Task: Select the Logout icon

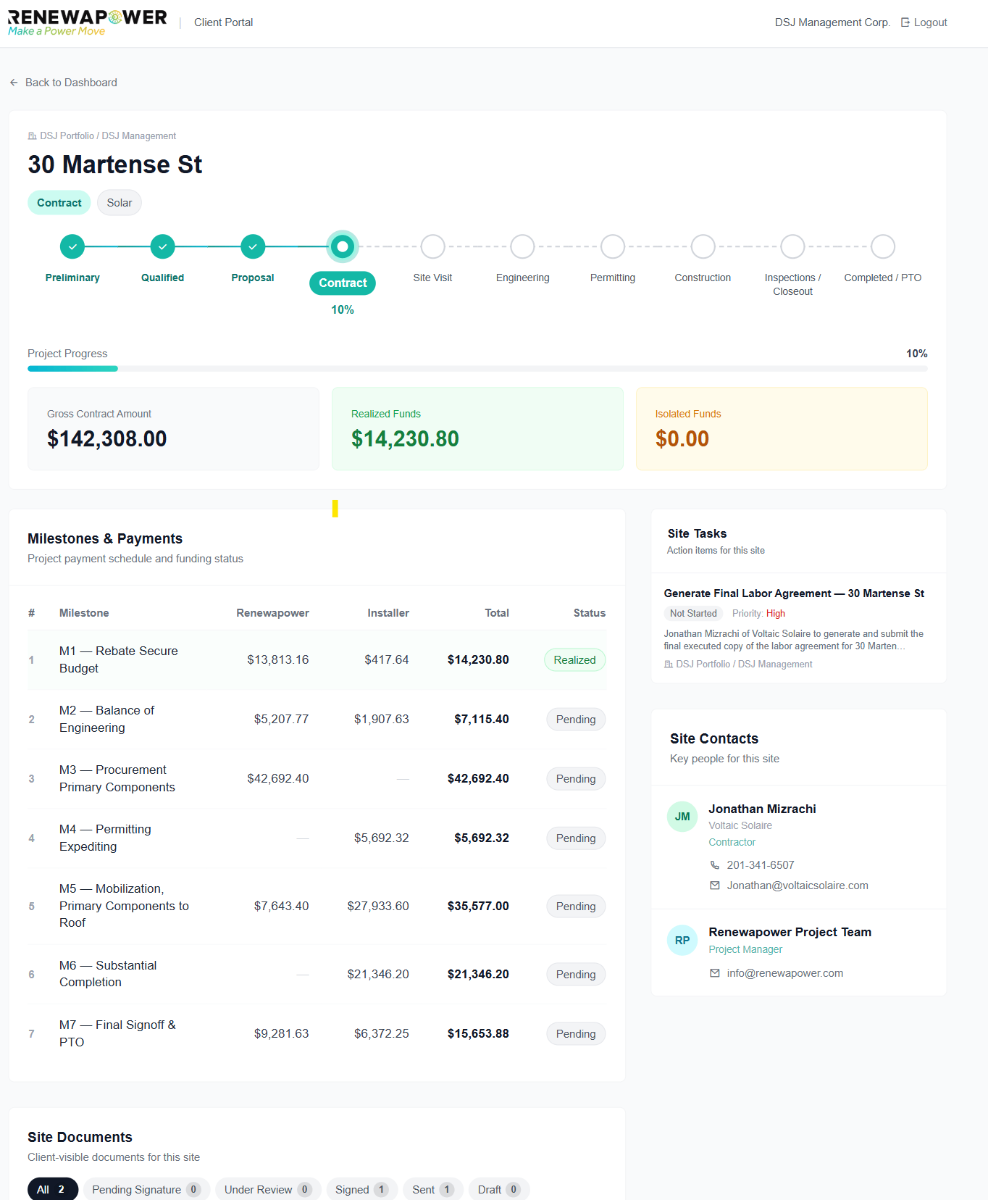Action: click(903, 21)
